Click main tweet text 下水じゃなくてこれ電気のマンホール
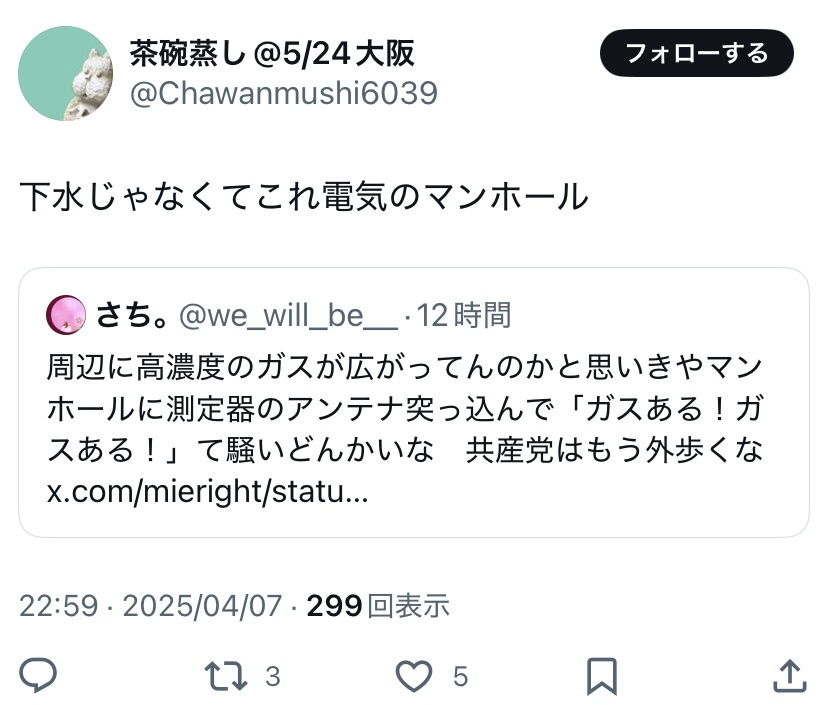This screenshot has width=828, height=705. [x=304, y=197]
